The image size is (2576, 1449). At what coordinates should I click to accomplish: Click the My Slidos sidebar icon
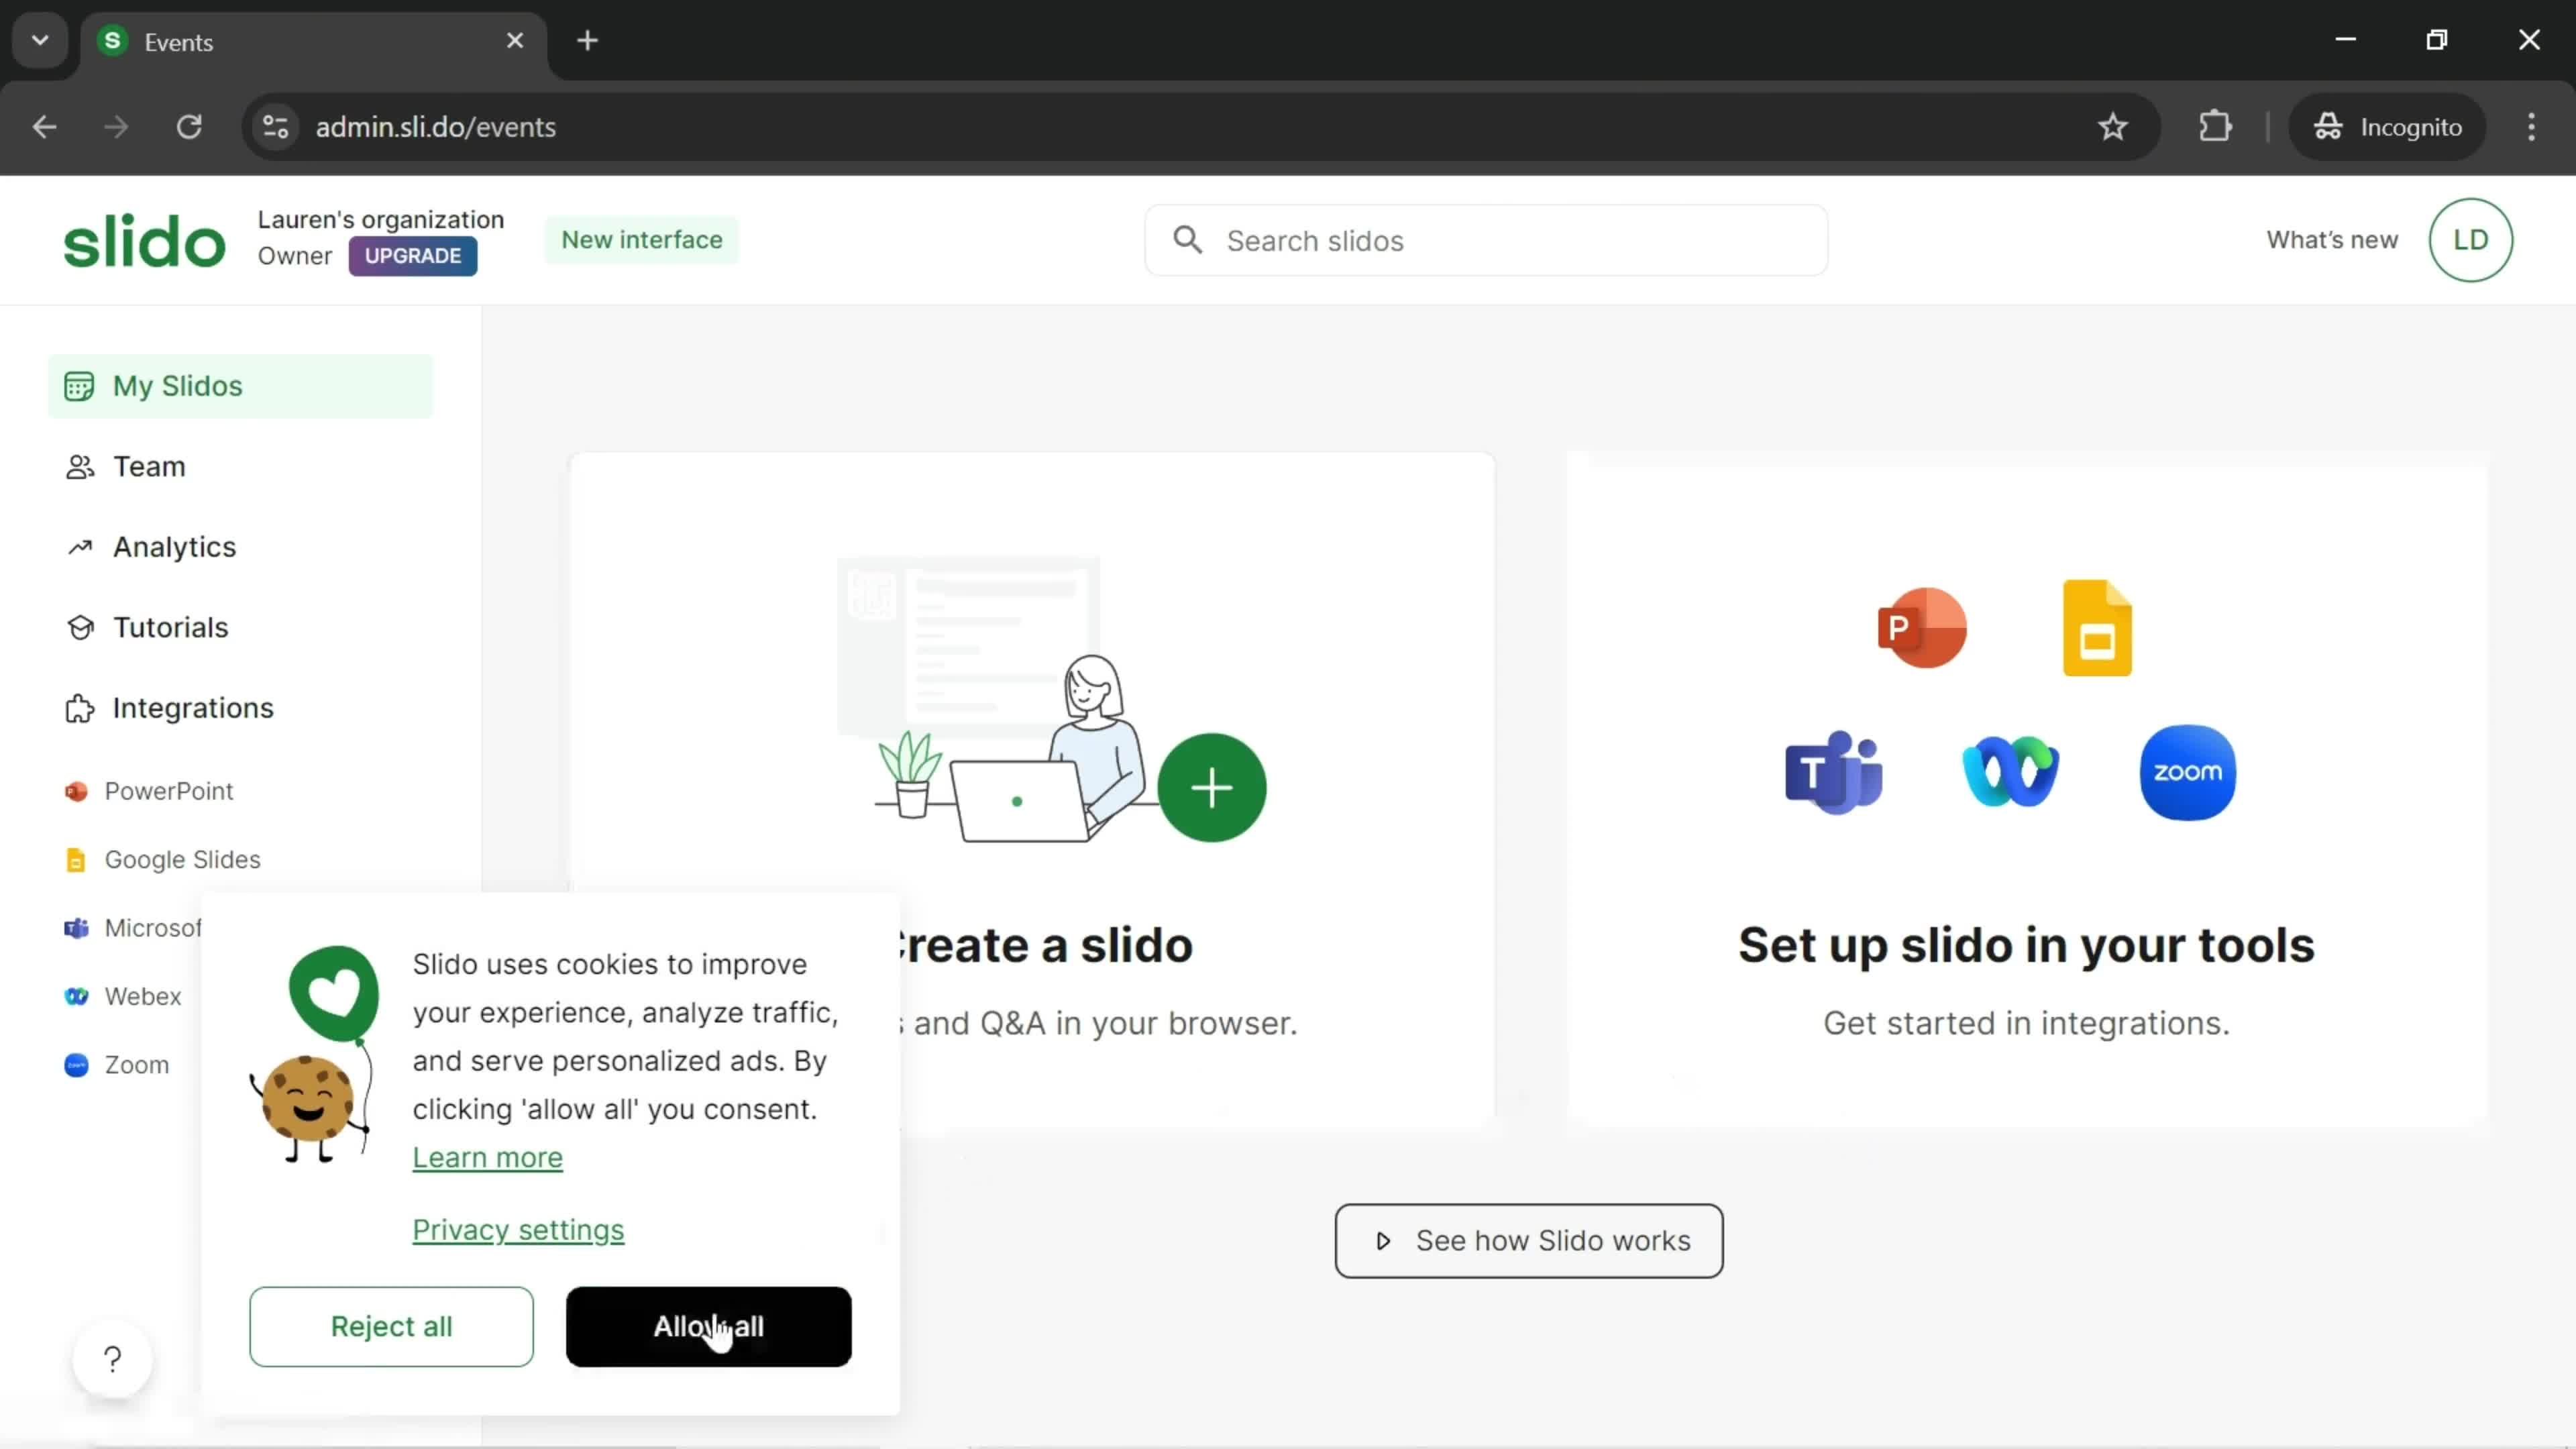coord(78,386)
